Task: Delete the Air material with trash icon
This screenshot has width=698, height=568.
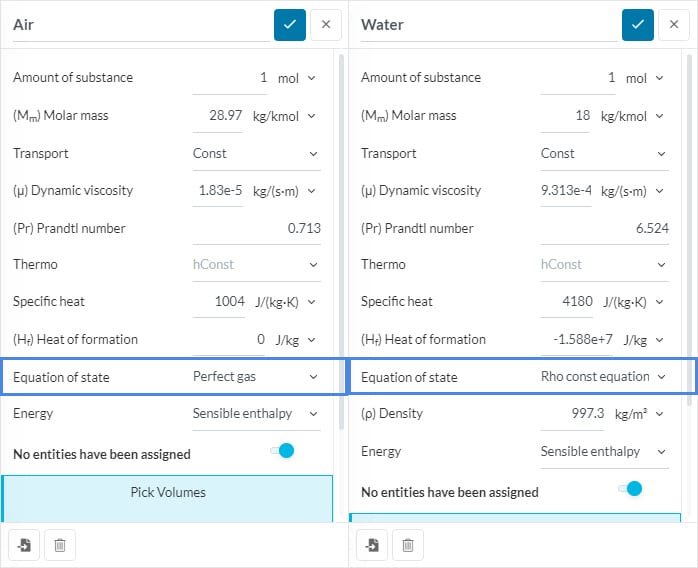Action: tap(60, 545)
